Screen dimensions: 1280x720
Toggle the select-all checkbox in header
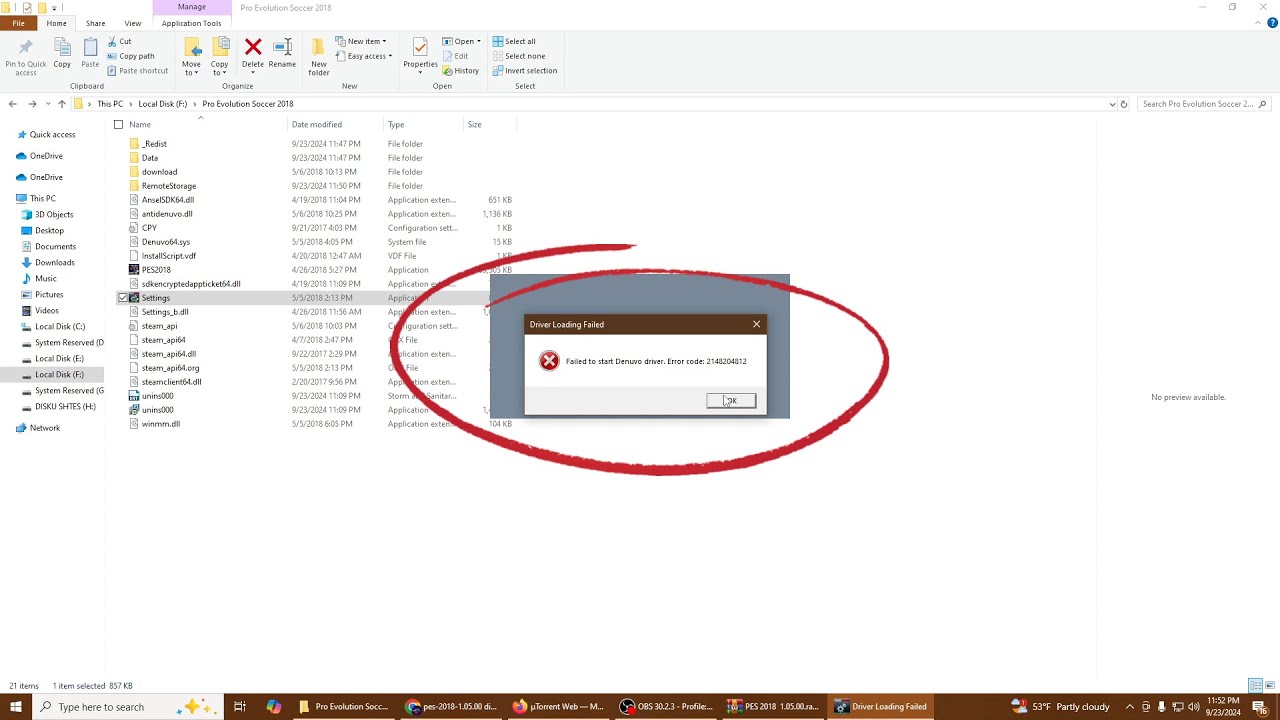click(x=118, y=125)
